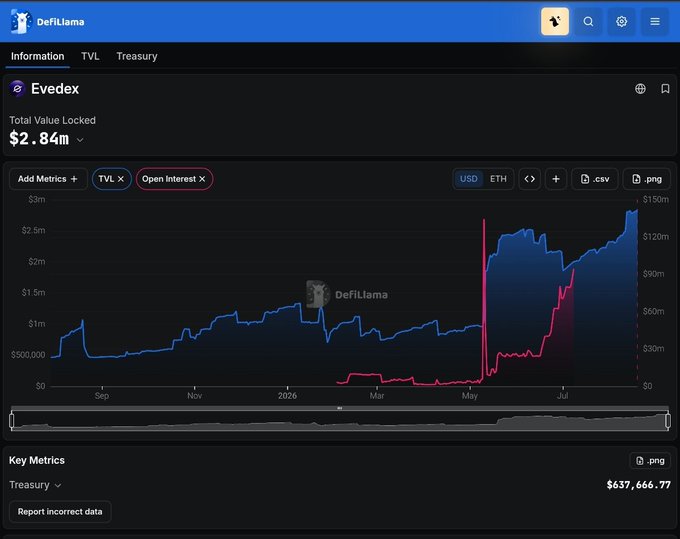The image size is (680, 539).
Task: Click the Add Metrics button
Action: 48,179
